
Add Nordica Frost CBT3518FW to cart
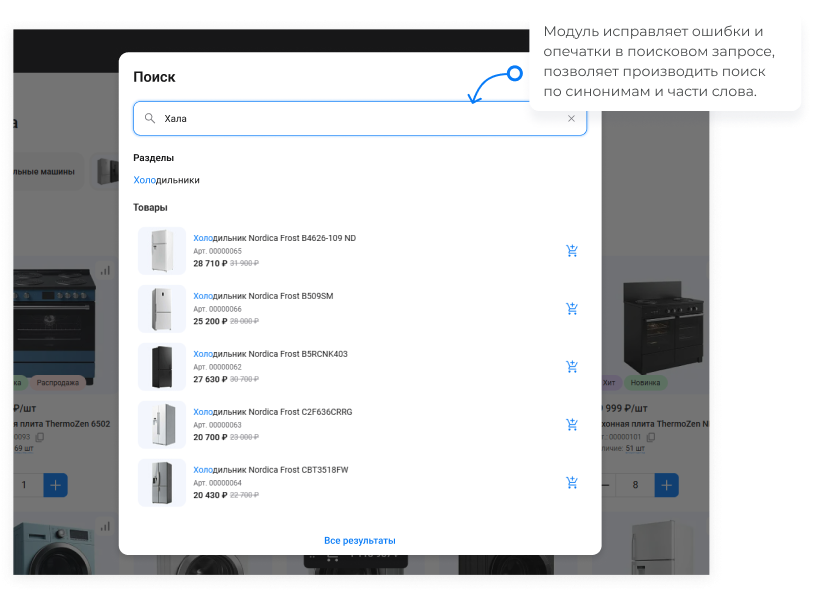click(x=572, y=483)
